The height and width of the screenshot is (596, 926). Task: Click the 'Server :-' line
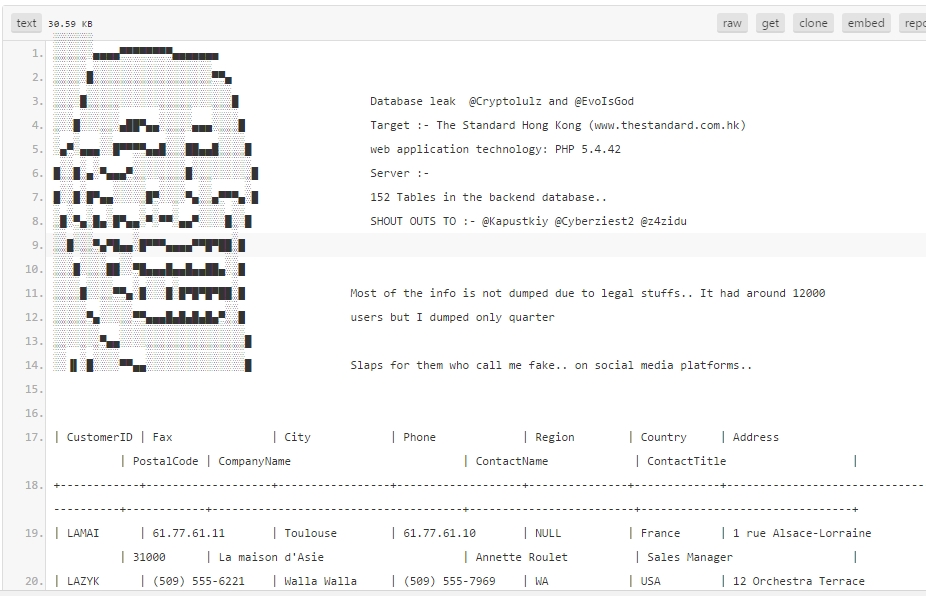pos(399,173)
